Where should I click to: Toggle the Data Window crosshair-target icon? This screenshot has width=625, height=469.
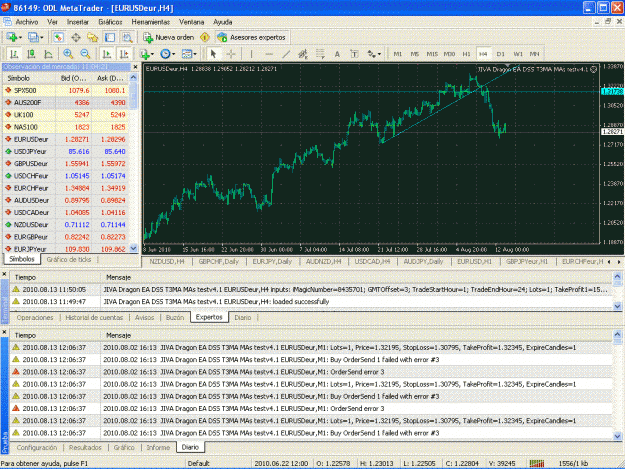tap(76, 37)
